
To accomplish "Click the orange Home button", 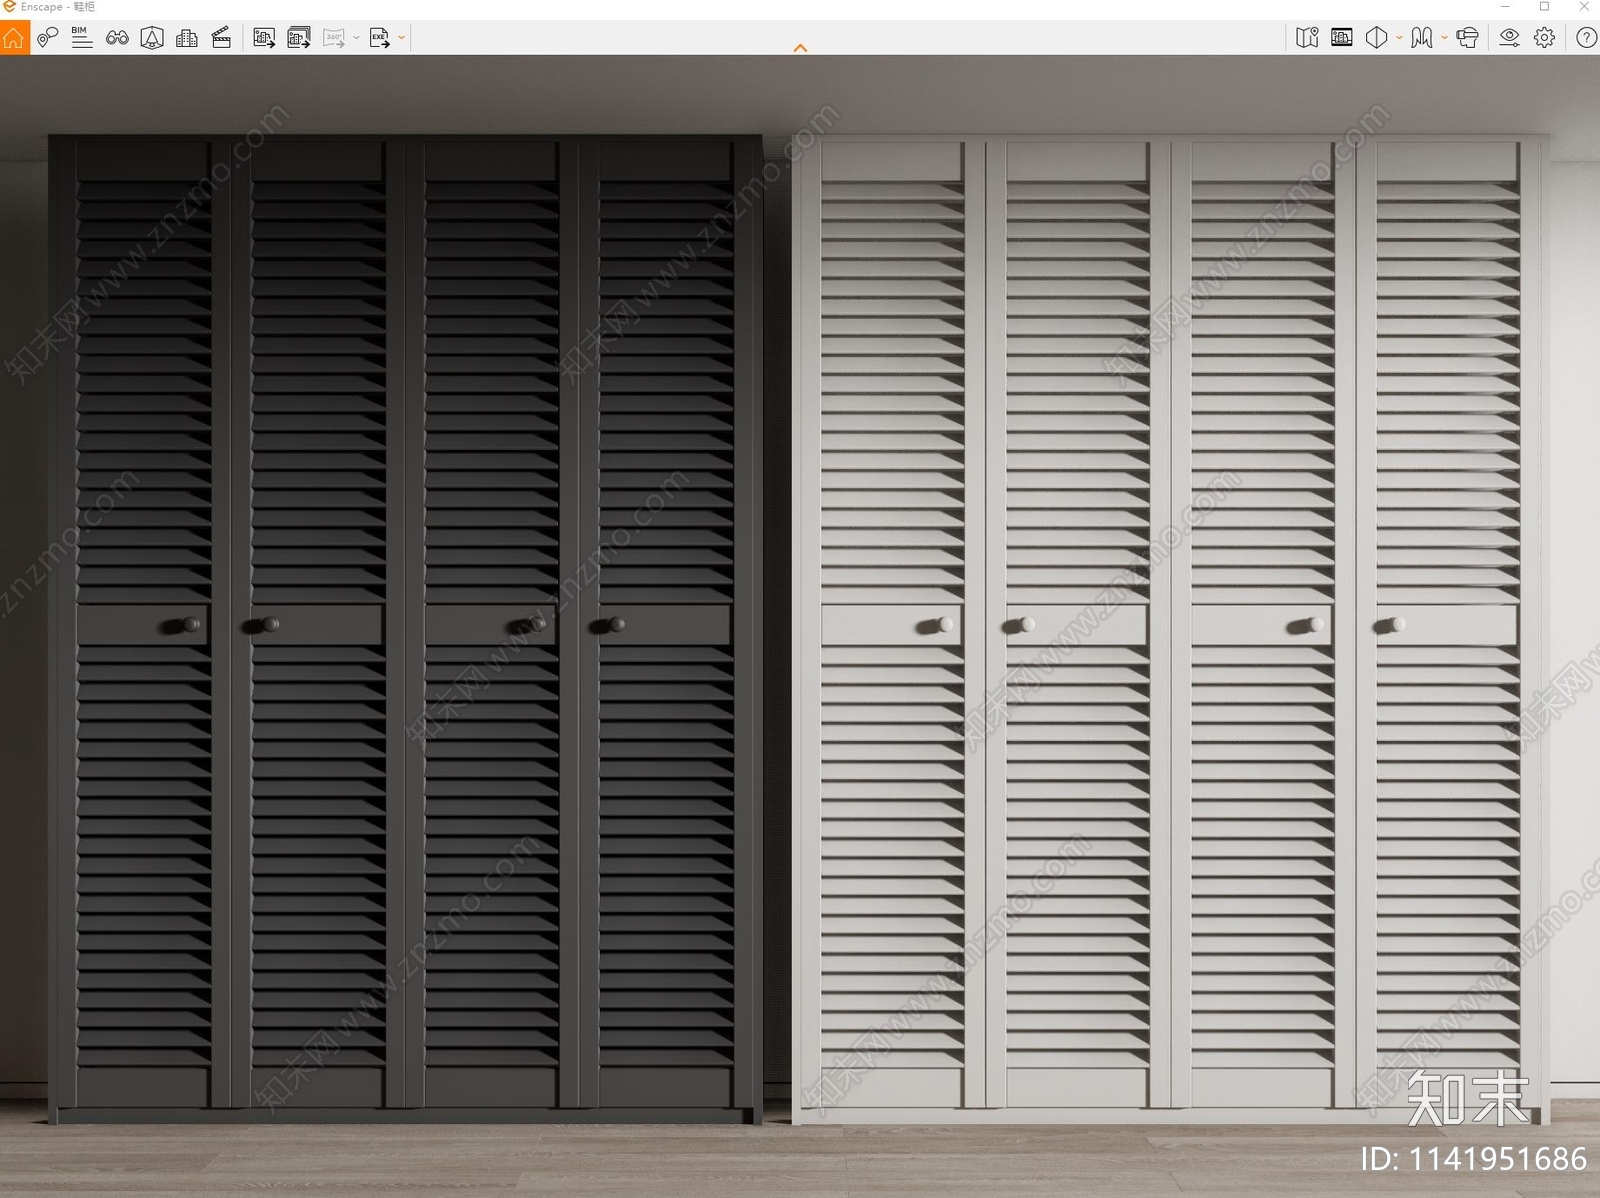I will 14,38.
